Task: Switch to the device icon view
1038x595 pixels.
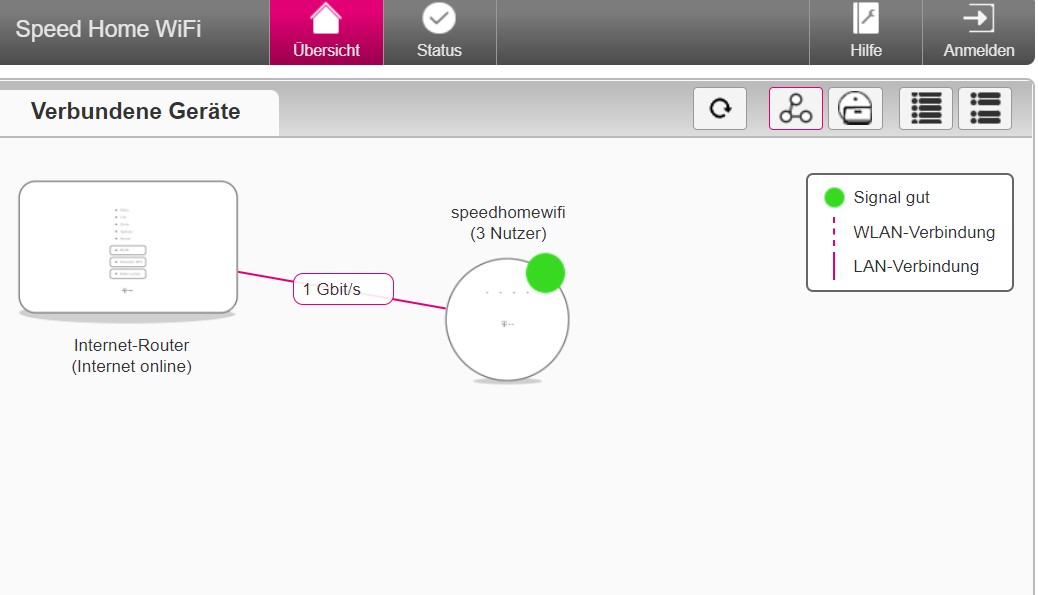Action: pyautogui.click(x=855, y=109)
